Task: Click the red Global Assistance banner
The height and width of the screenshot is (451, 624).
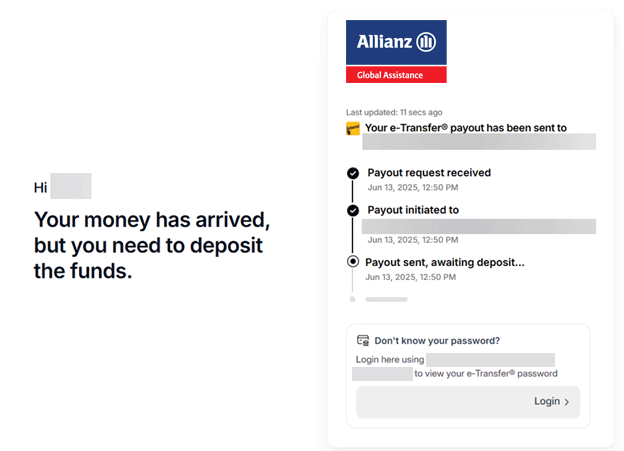Action: coord(396,75)
